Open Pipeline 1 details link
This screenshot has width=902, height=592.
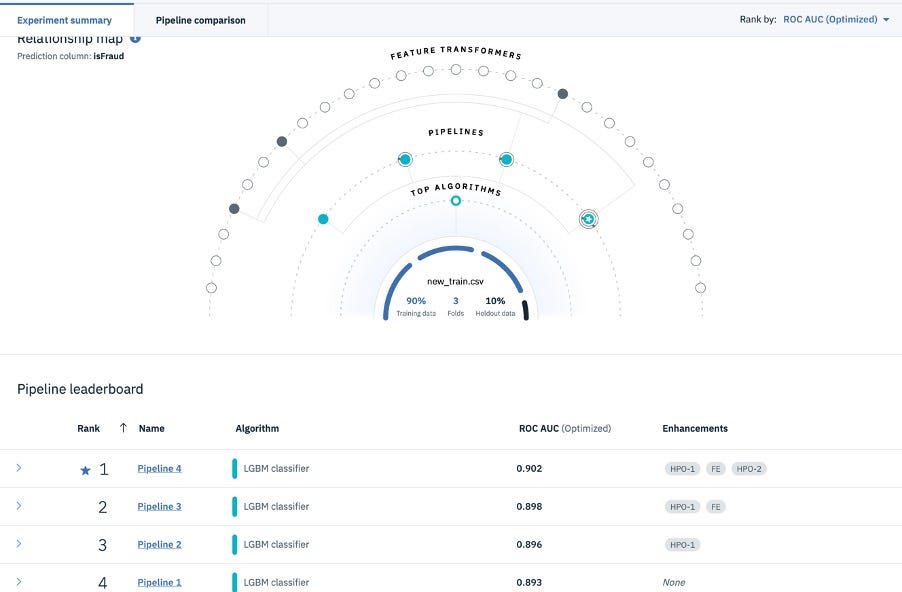(159, 582)
